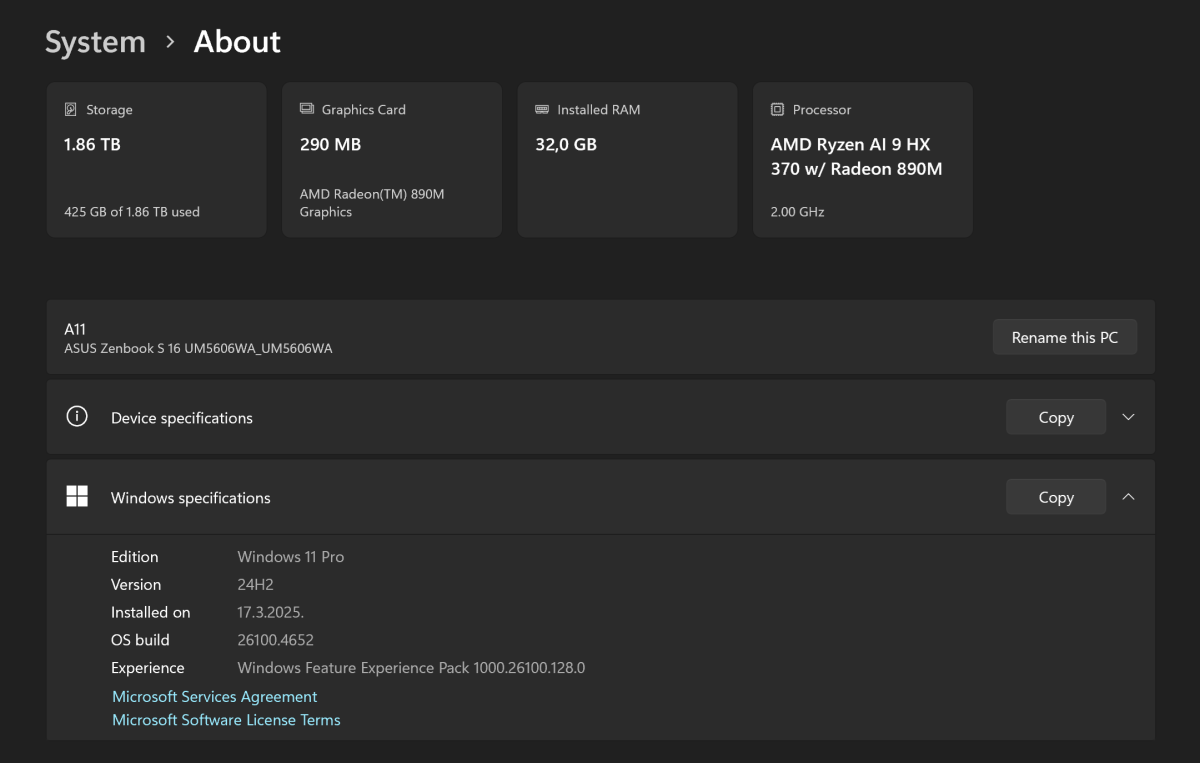Click the Storage drive icon

(x=71, y=109)
